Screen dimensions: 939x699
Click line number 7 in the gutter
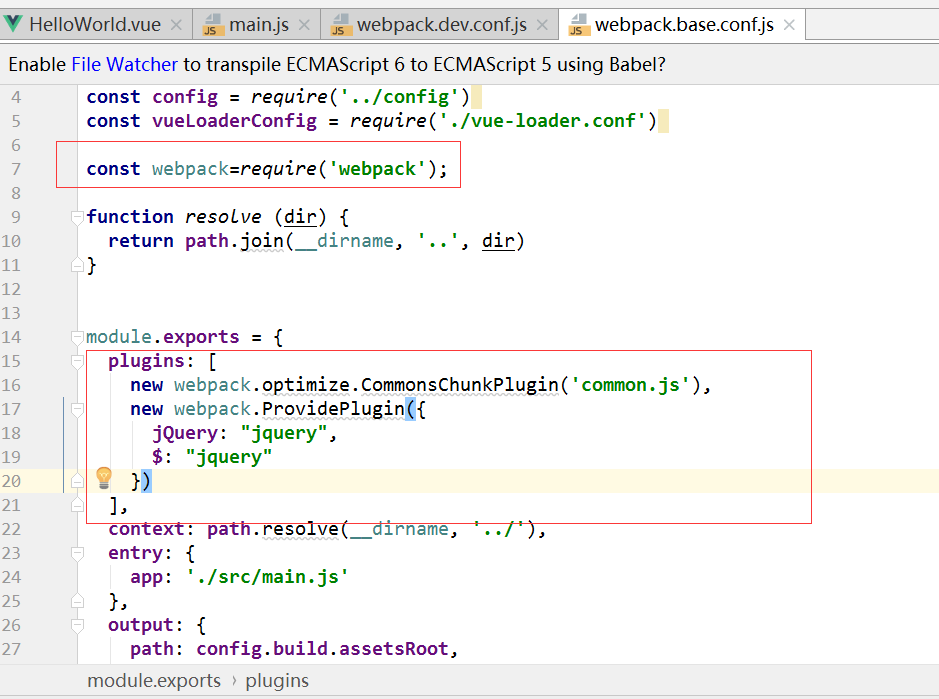point(16,170)
